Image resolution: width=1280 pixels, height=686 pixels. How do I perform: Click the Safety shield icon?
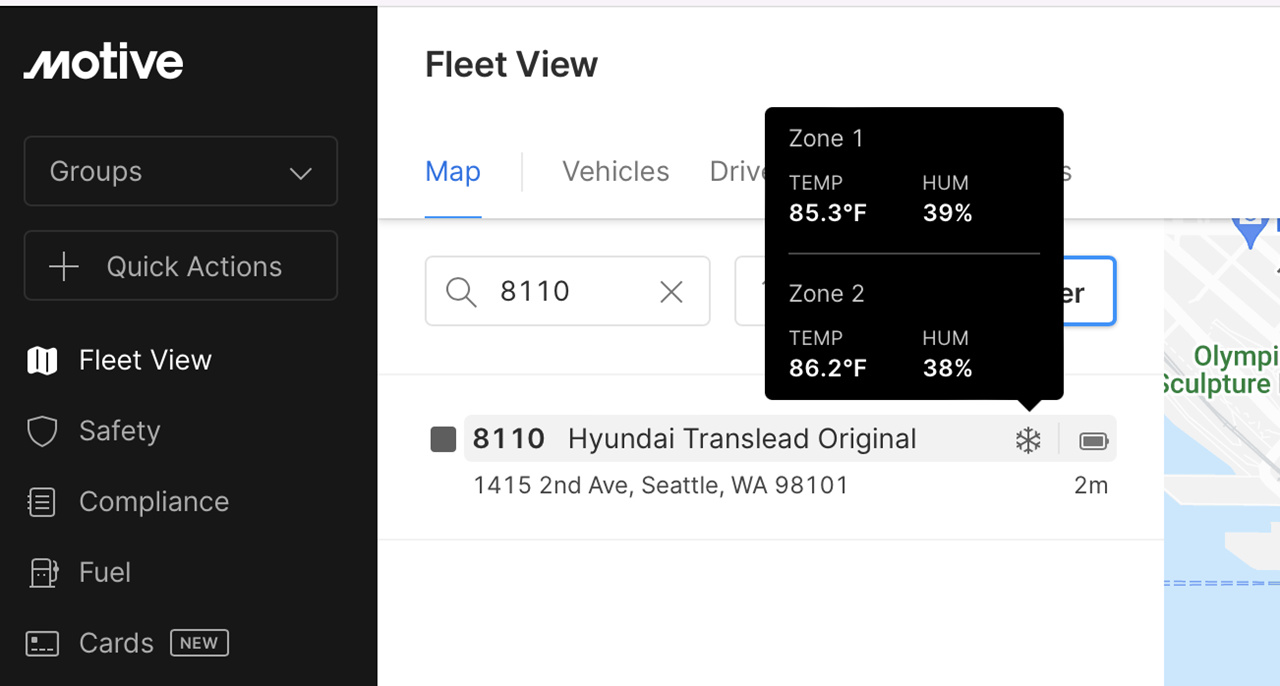[42, 431]
